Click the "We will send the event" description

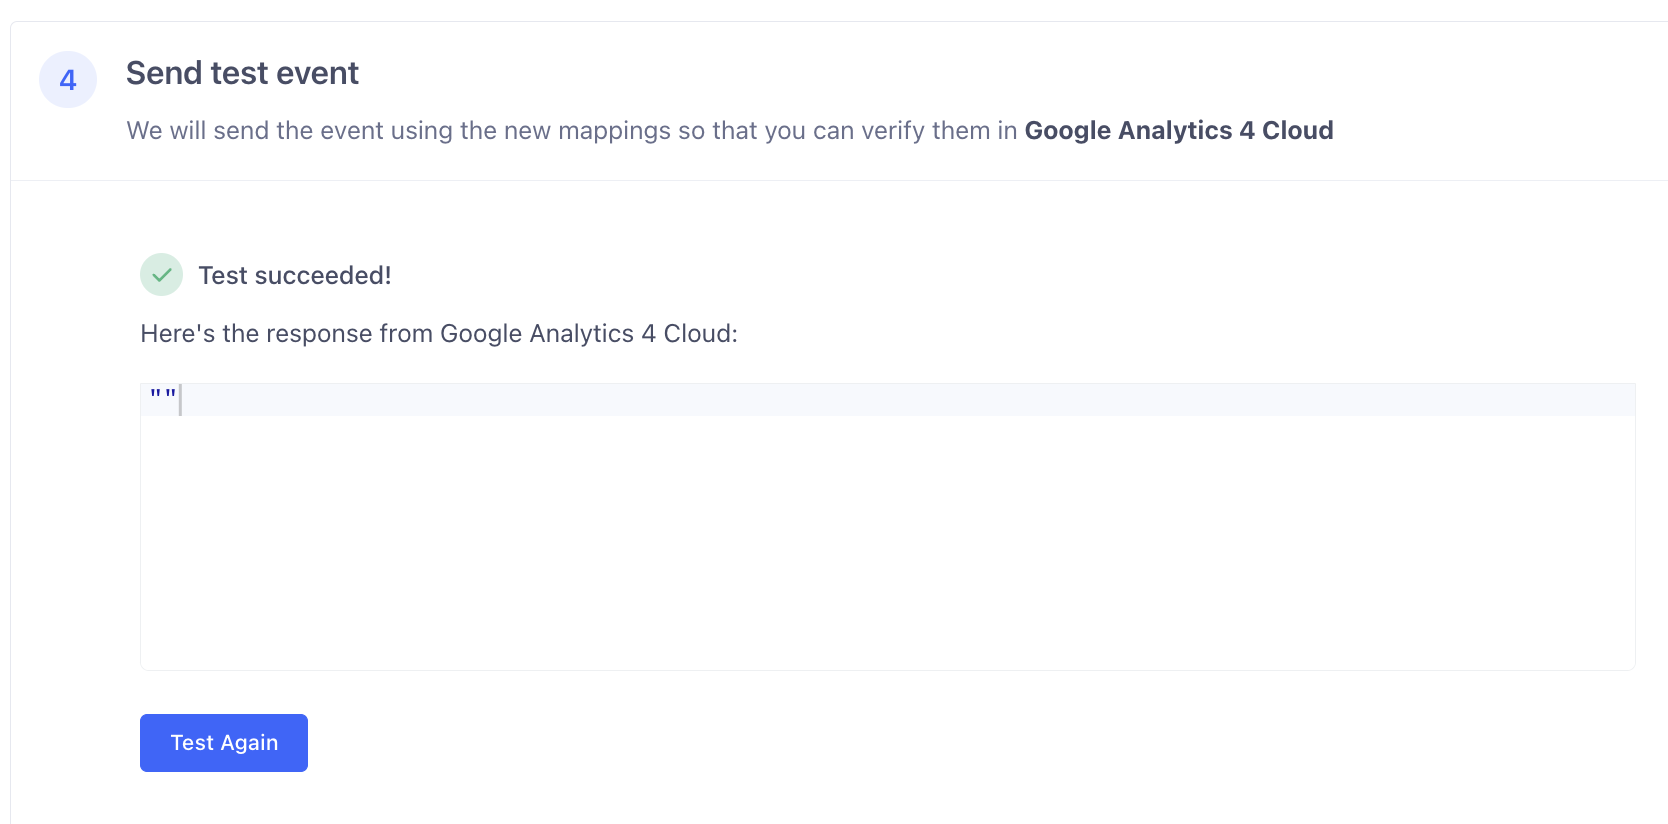(x=730, y=131)
